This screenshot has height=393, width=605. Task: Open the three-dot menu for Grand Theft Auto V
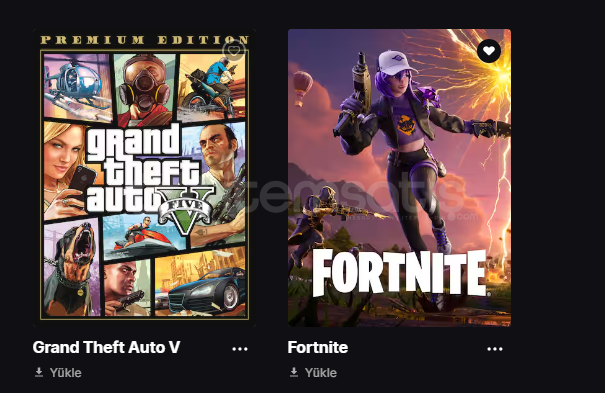click(240, 349)
